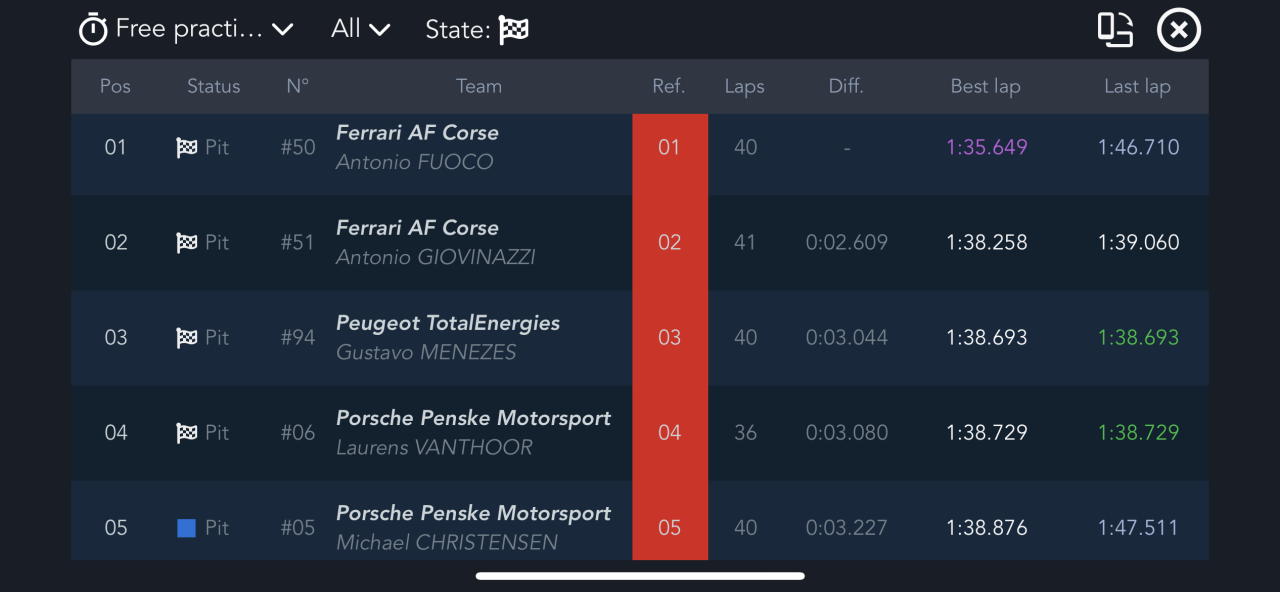Select the Last lap column header
1280x592 pixels.
pos(1137,86)
